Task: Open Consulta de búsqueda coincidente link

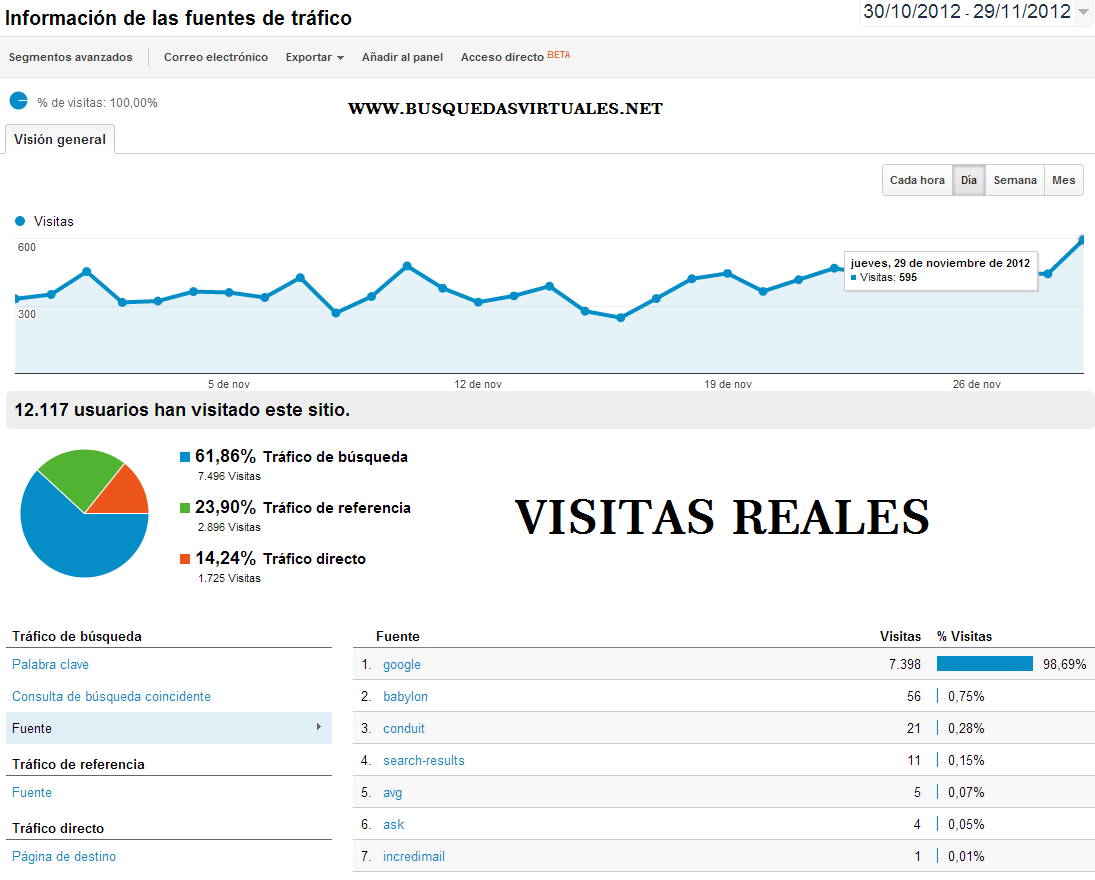Action: click(111, 696)
